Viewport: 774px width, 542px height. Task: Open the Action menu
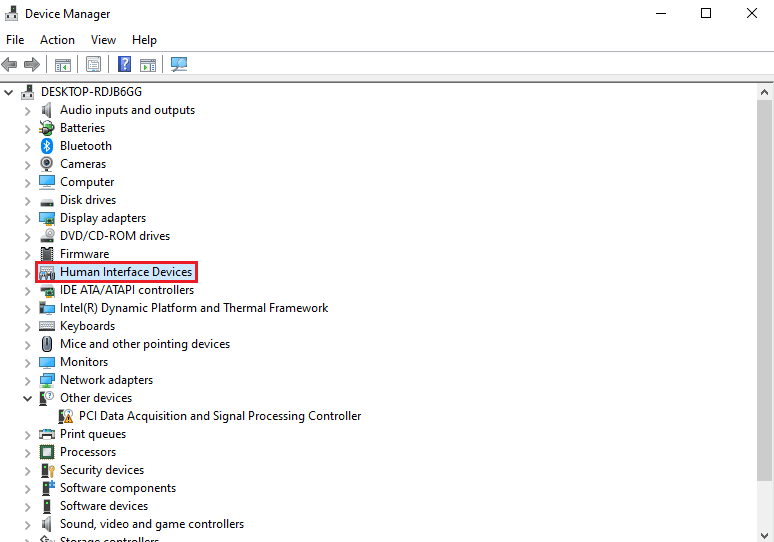point(57,40)
